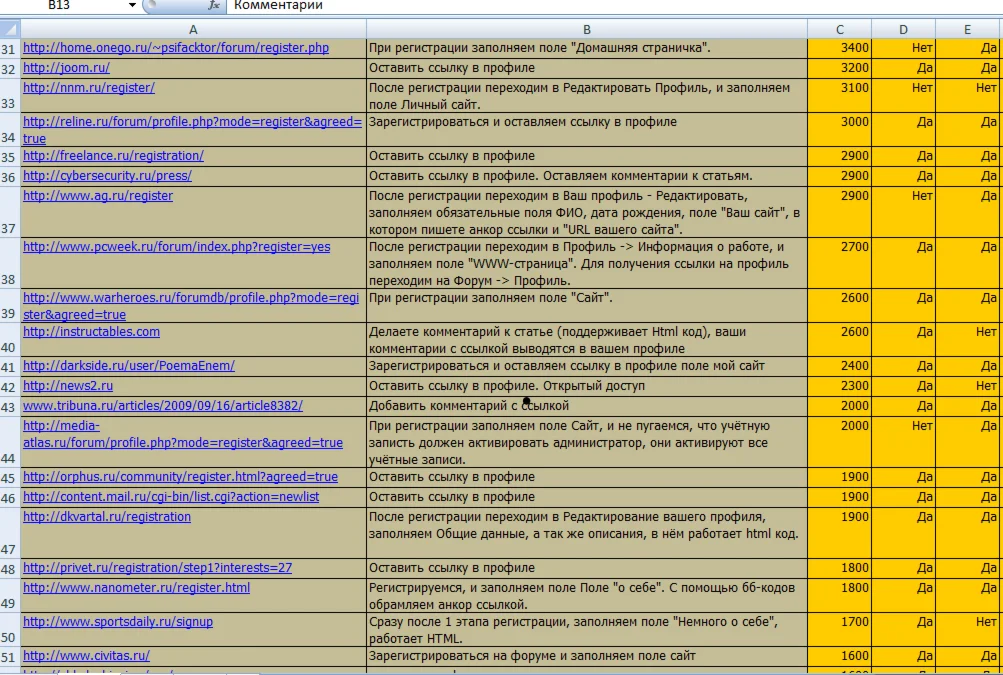This screenshot has width=1003, height=675.
Task: Open the instructables.com link
Action: click(91, 331)
